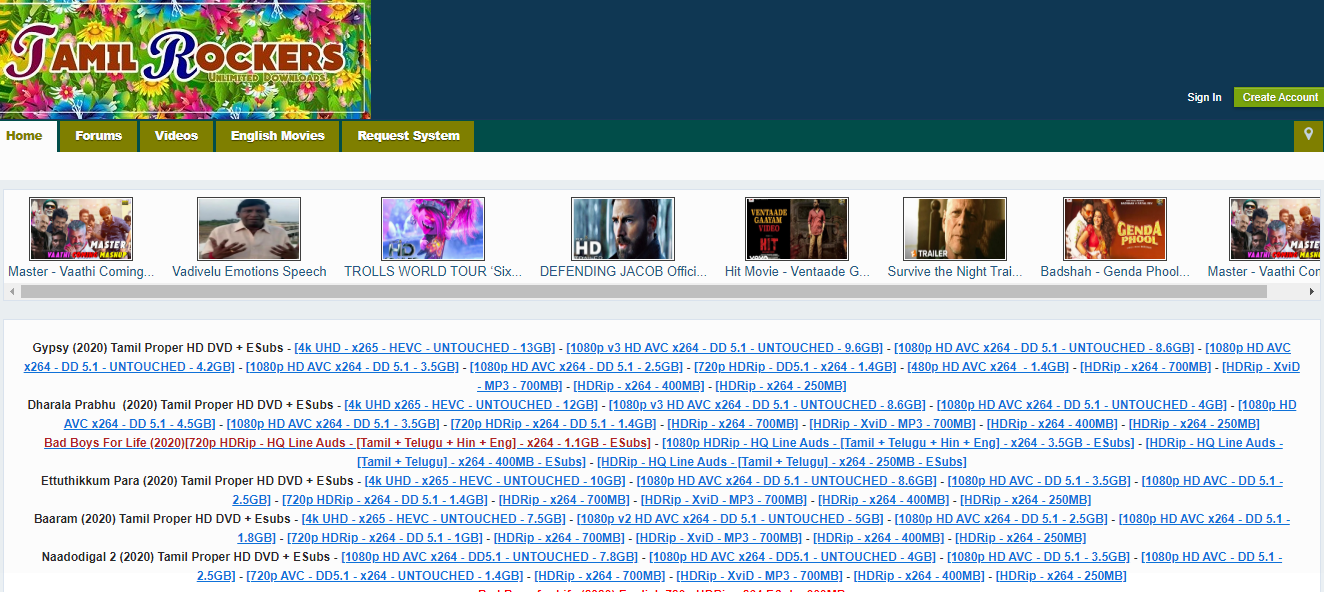The image size is (1324, 592).
Task: Open the TROLLS WORLD TOUR video thumbnail
Action: tap(433, 229)
